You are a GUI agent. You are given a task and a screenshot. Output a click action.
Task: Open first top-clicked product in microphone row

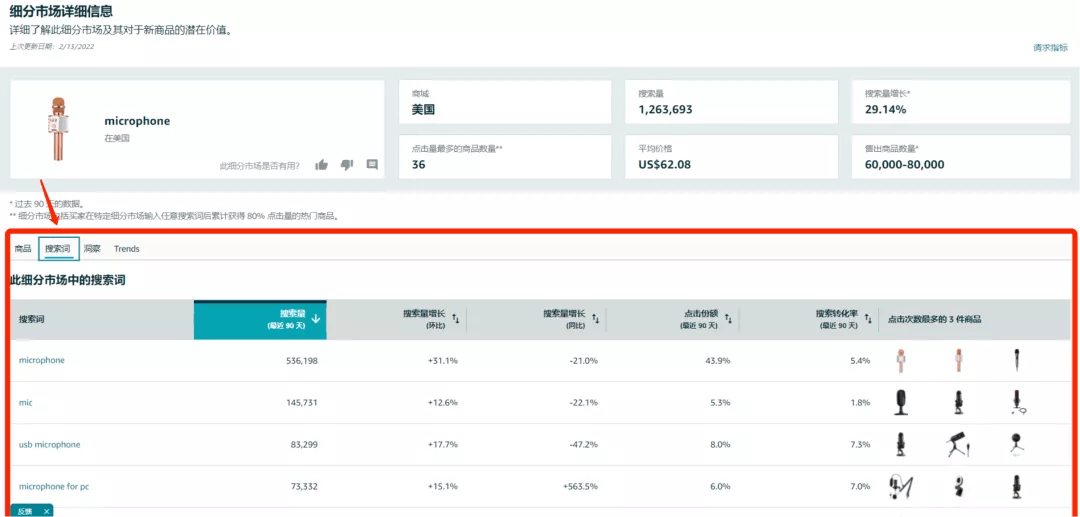(900, 360)
